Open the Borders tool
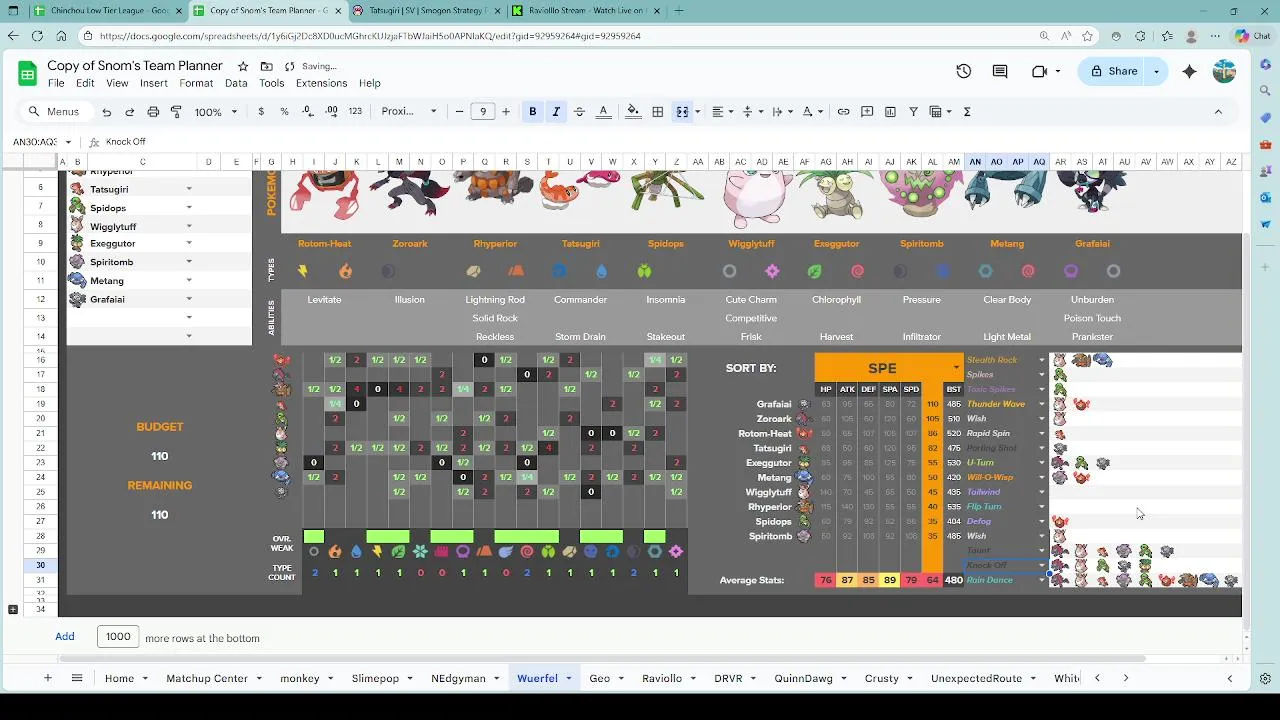Image resolution: width=1280 pixels, height=720 pixels. (x=657, y=112)
